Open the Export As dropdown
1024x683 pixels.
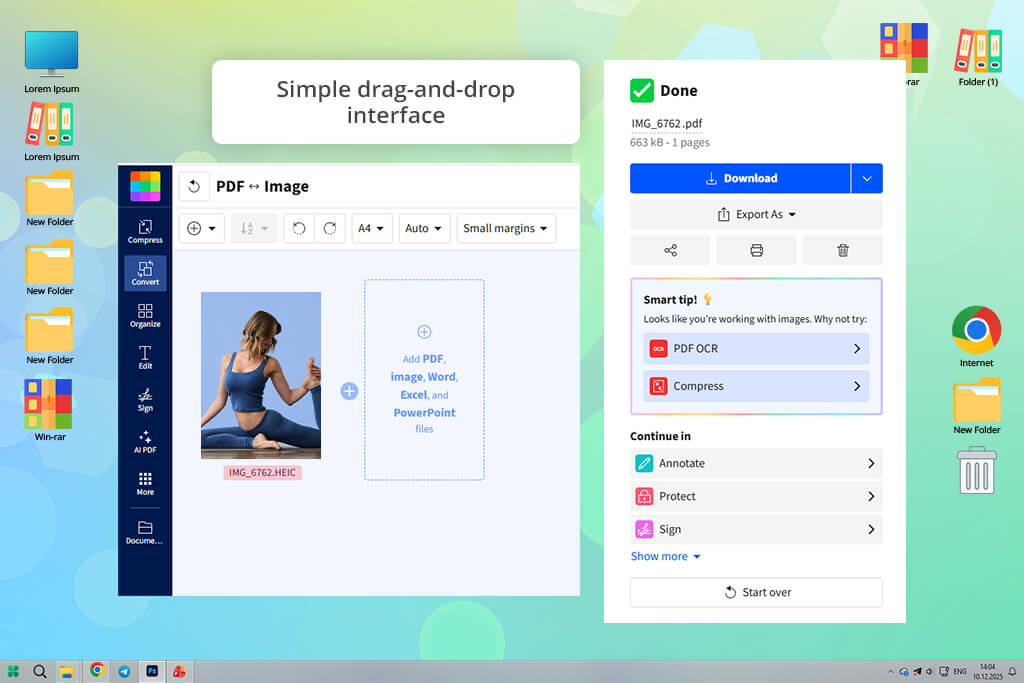coord(756,214)
